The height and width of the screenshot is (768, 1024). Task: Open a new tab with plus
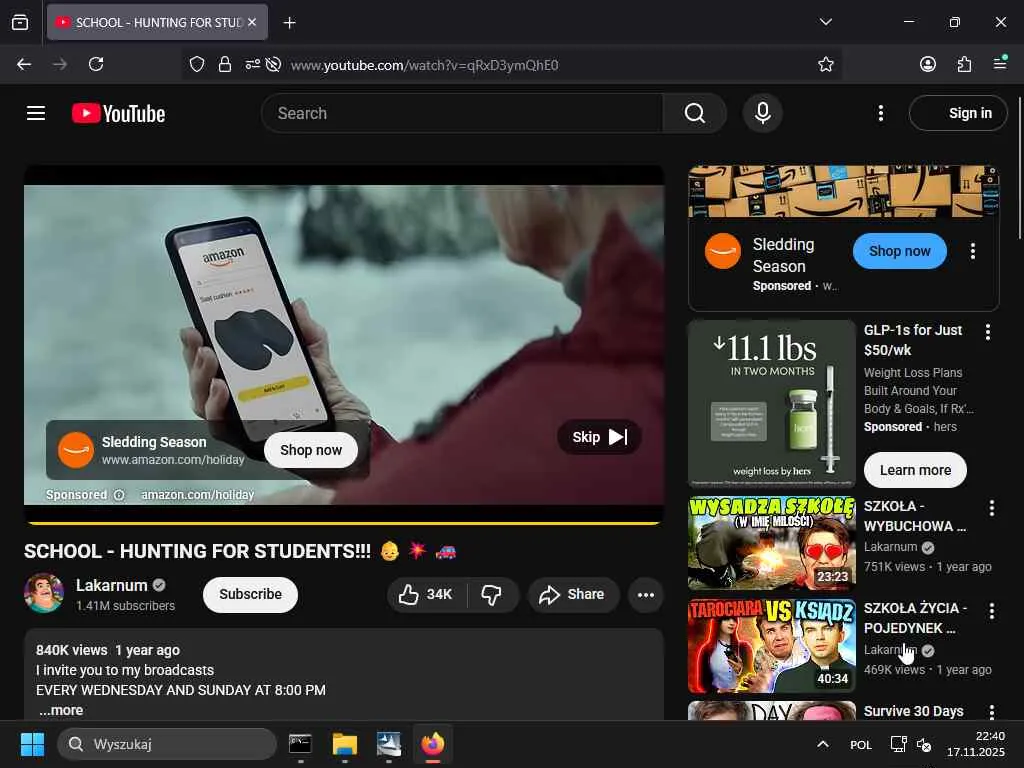[289, 23]
